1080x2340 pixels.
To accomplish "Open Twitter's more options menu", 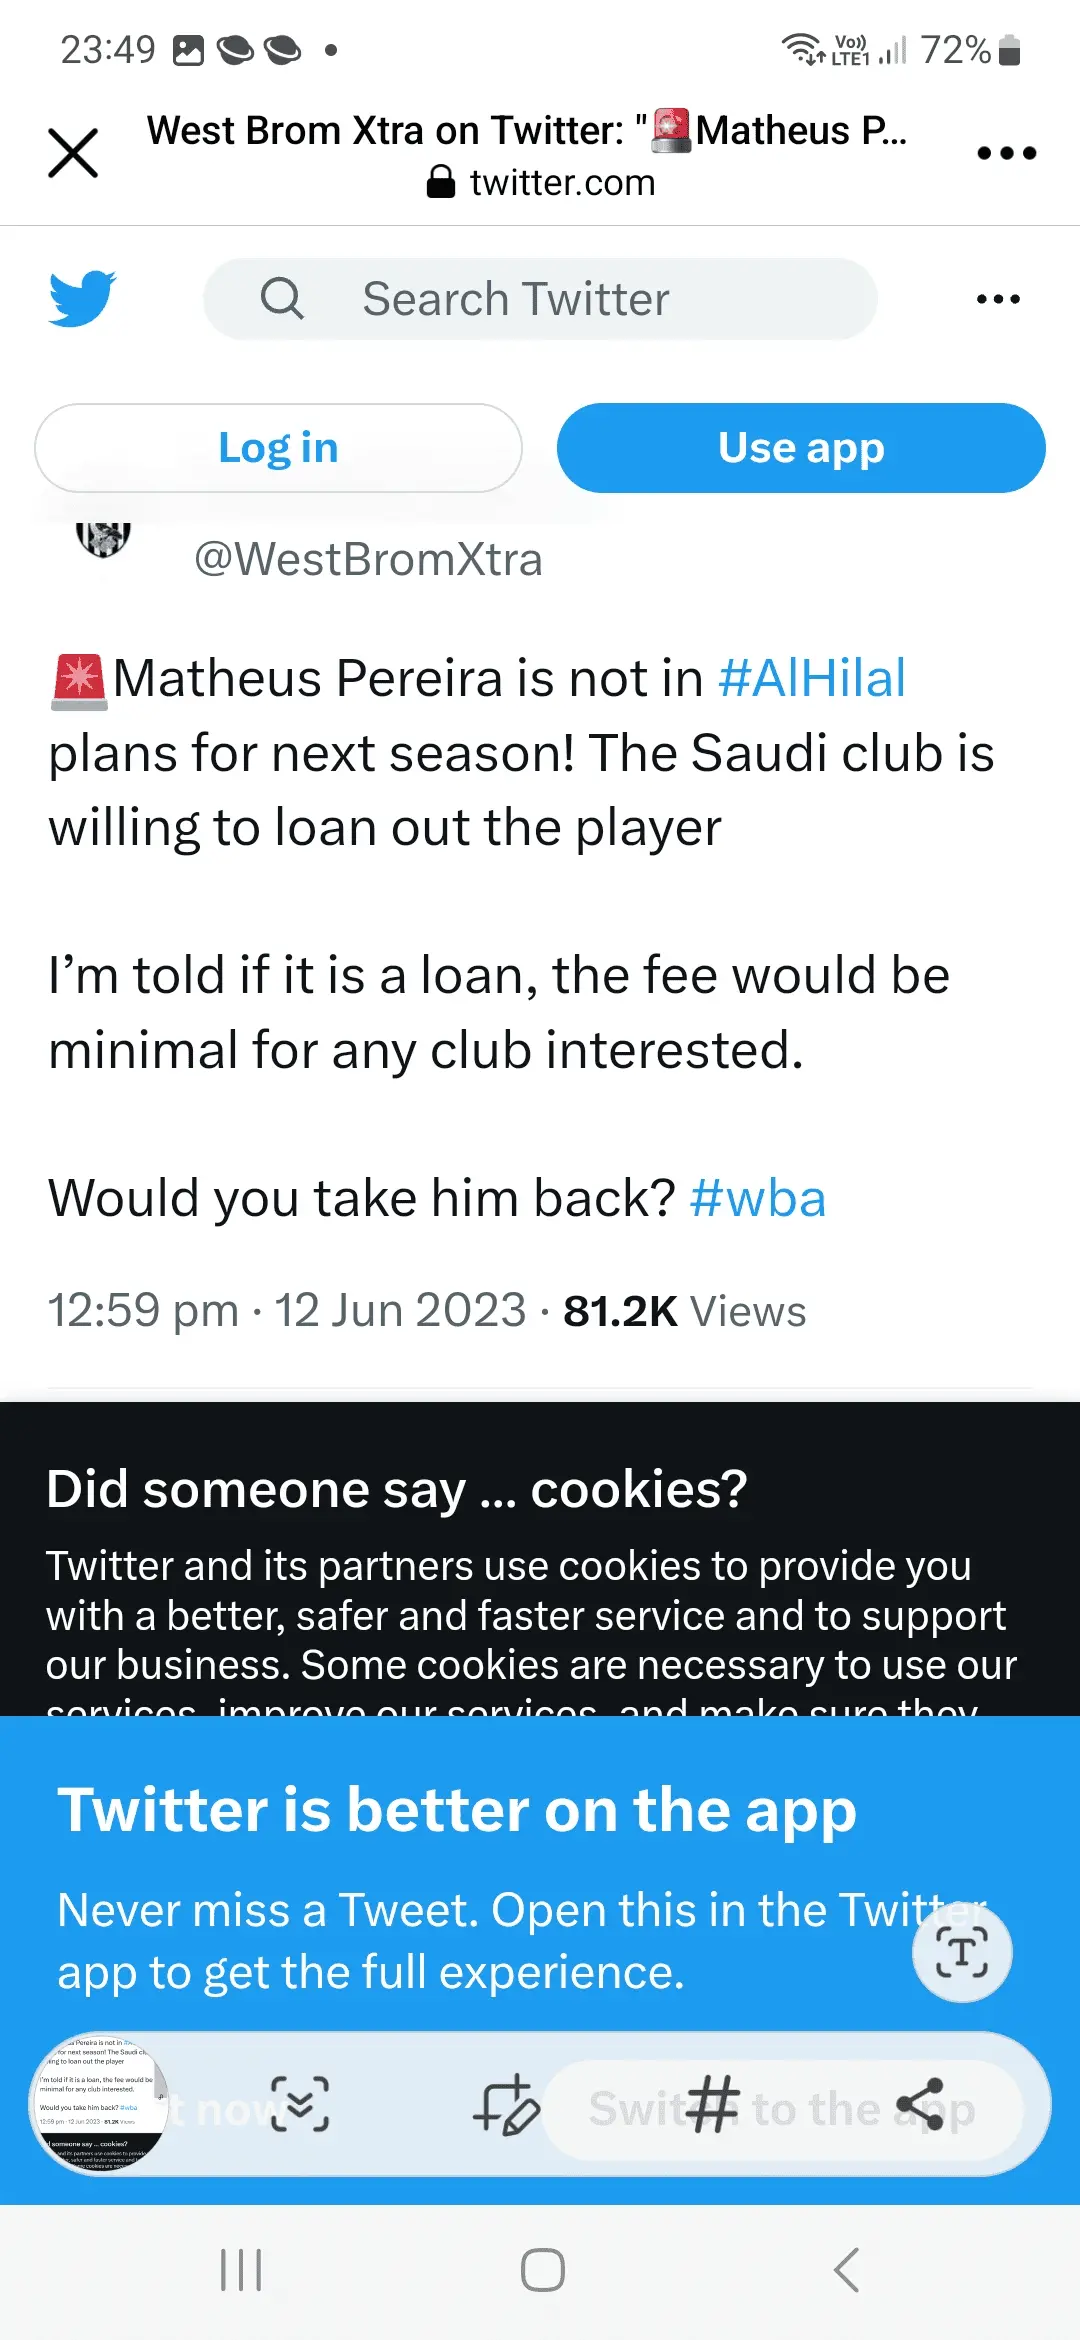I will pyautogui.click(x=998, y=299).
